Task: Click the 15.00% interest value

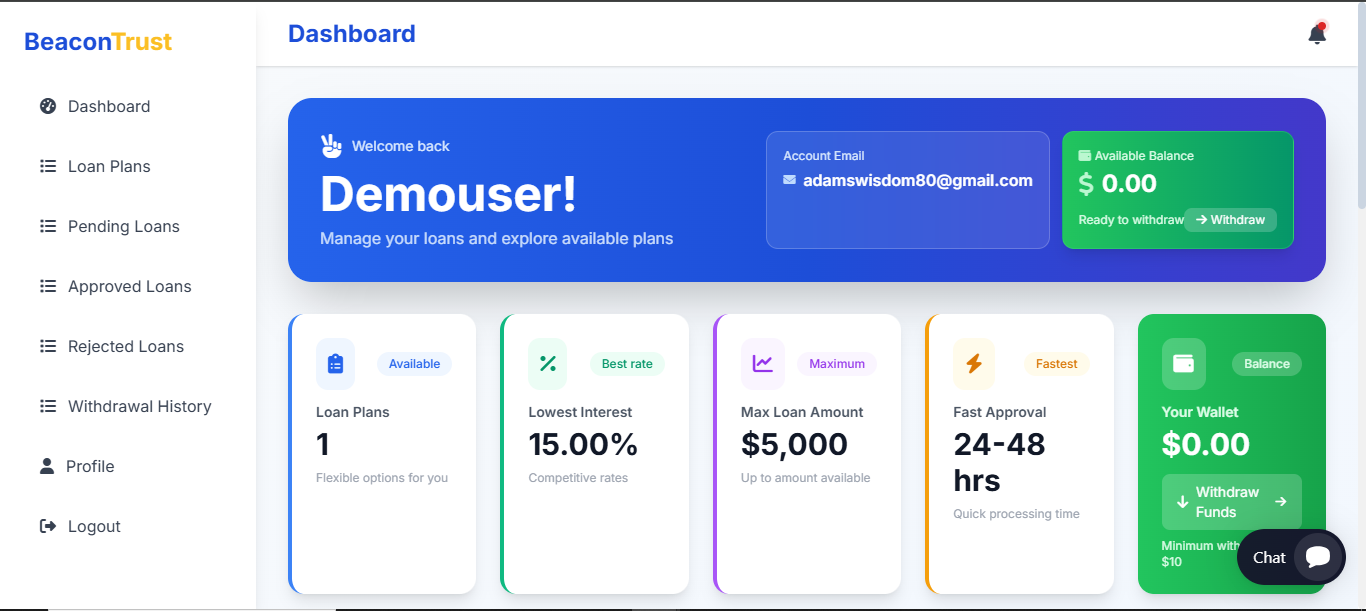Action: tap(583, 444)
